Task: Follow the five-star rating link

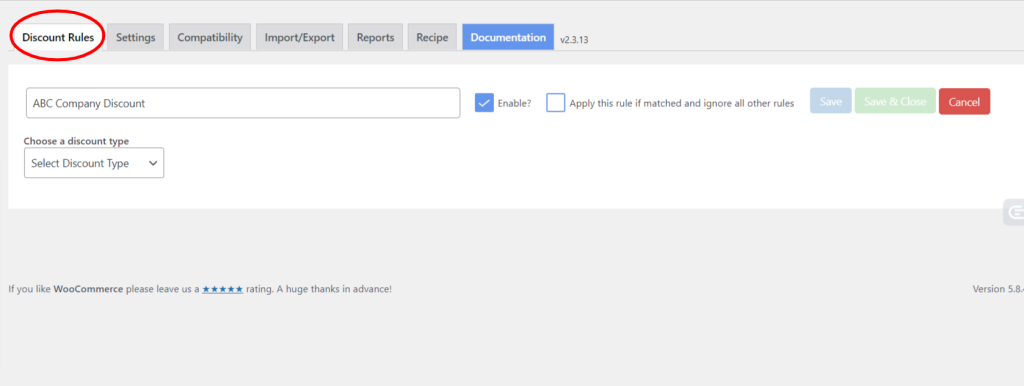Action: coord(223,289)
